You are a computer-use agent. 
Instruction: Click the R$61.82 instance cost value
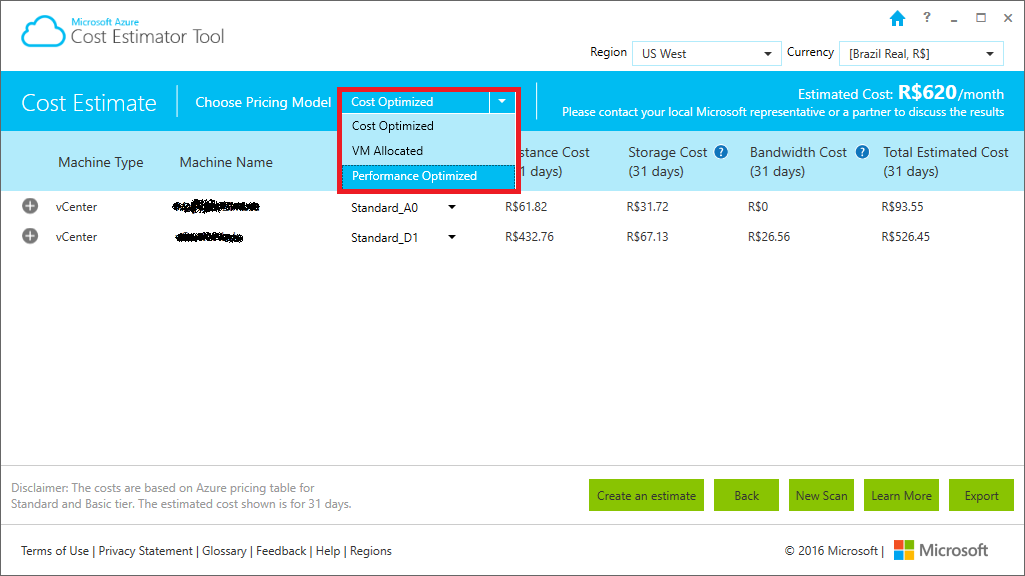pyautogui.click(x=526, y=207)
